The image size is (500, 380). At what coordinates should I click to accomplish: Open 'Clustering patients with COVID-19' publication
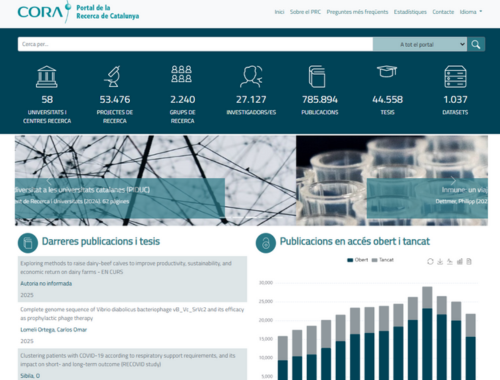point(128,360)
